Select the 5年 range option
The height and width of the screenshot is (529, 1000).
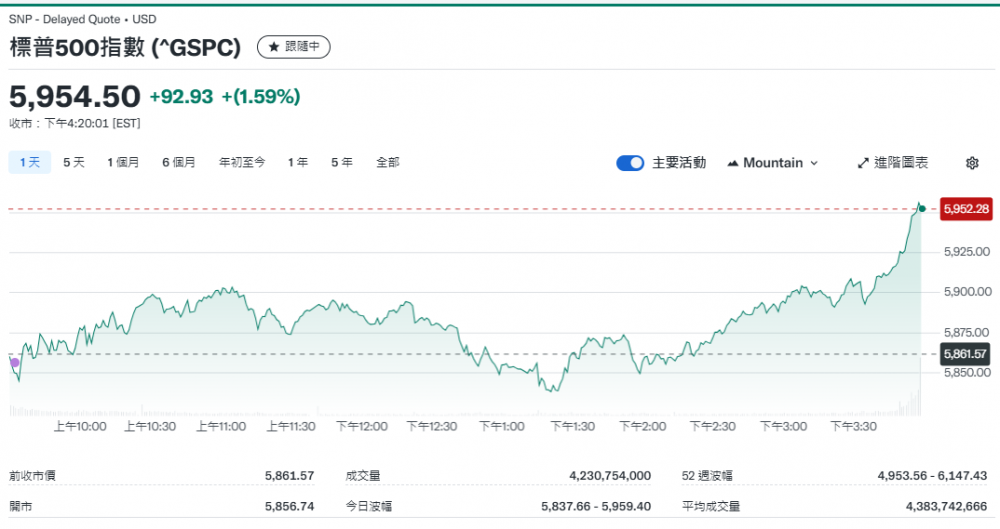[x=342, y=162]
